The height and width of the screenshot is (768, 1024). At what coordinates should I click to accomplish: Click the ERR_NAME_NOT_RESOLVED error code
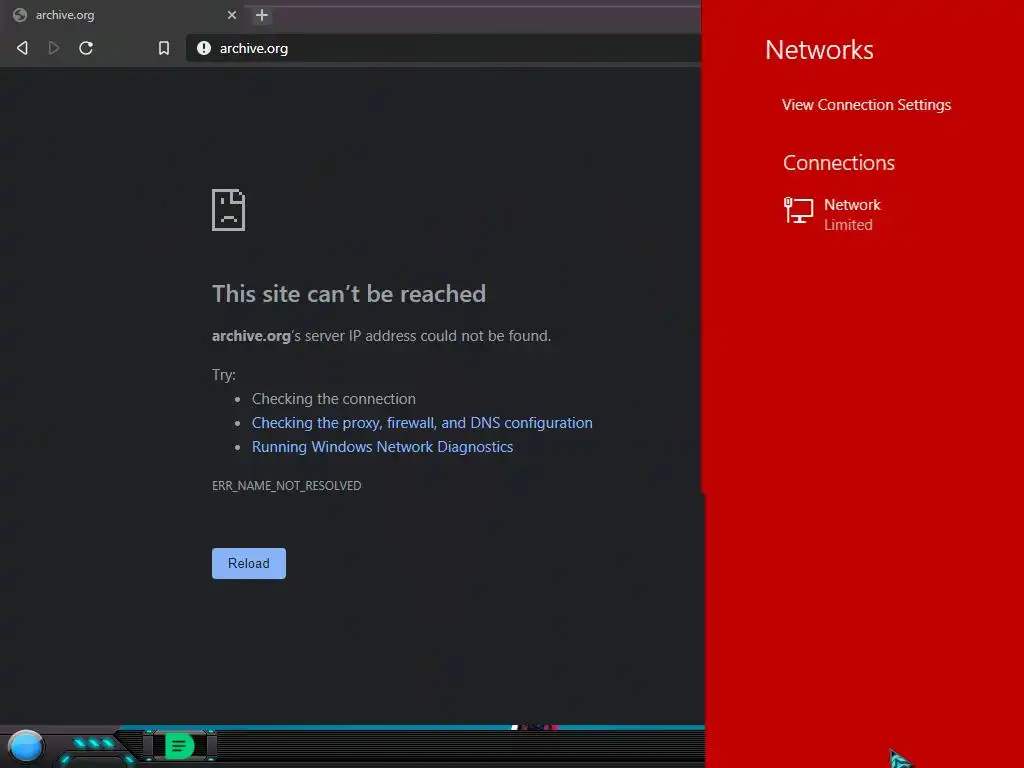pyautogui.click(x=286, y=485)
